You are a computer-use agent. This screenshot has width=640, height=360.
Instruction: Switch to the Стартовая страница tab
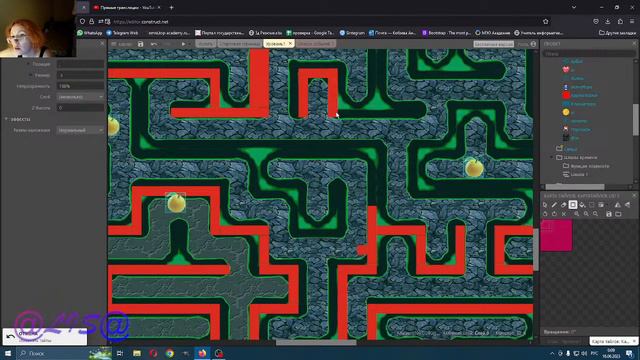[239, 44]
